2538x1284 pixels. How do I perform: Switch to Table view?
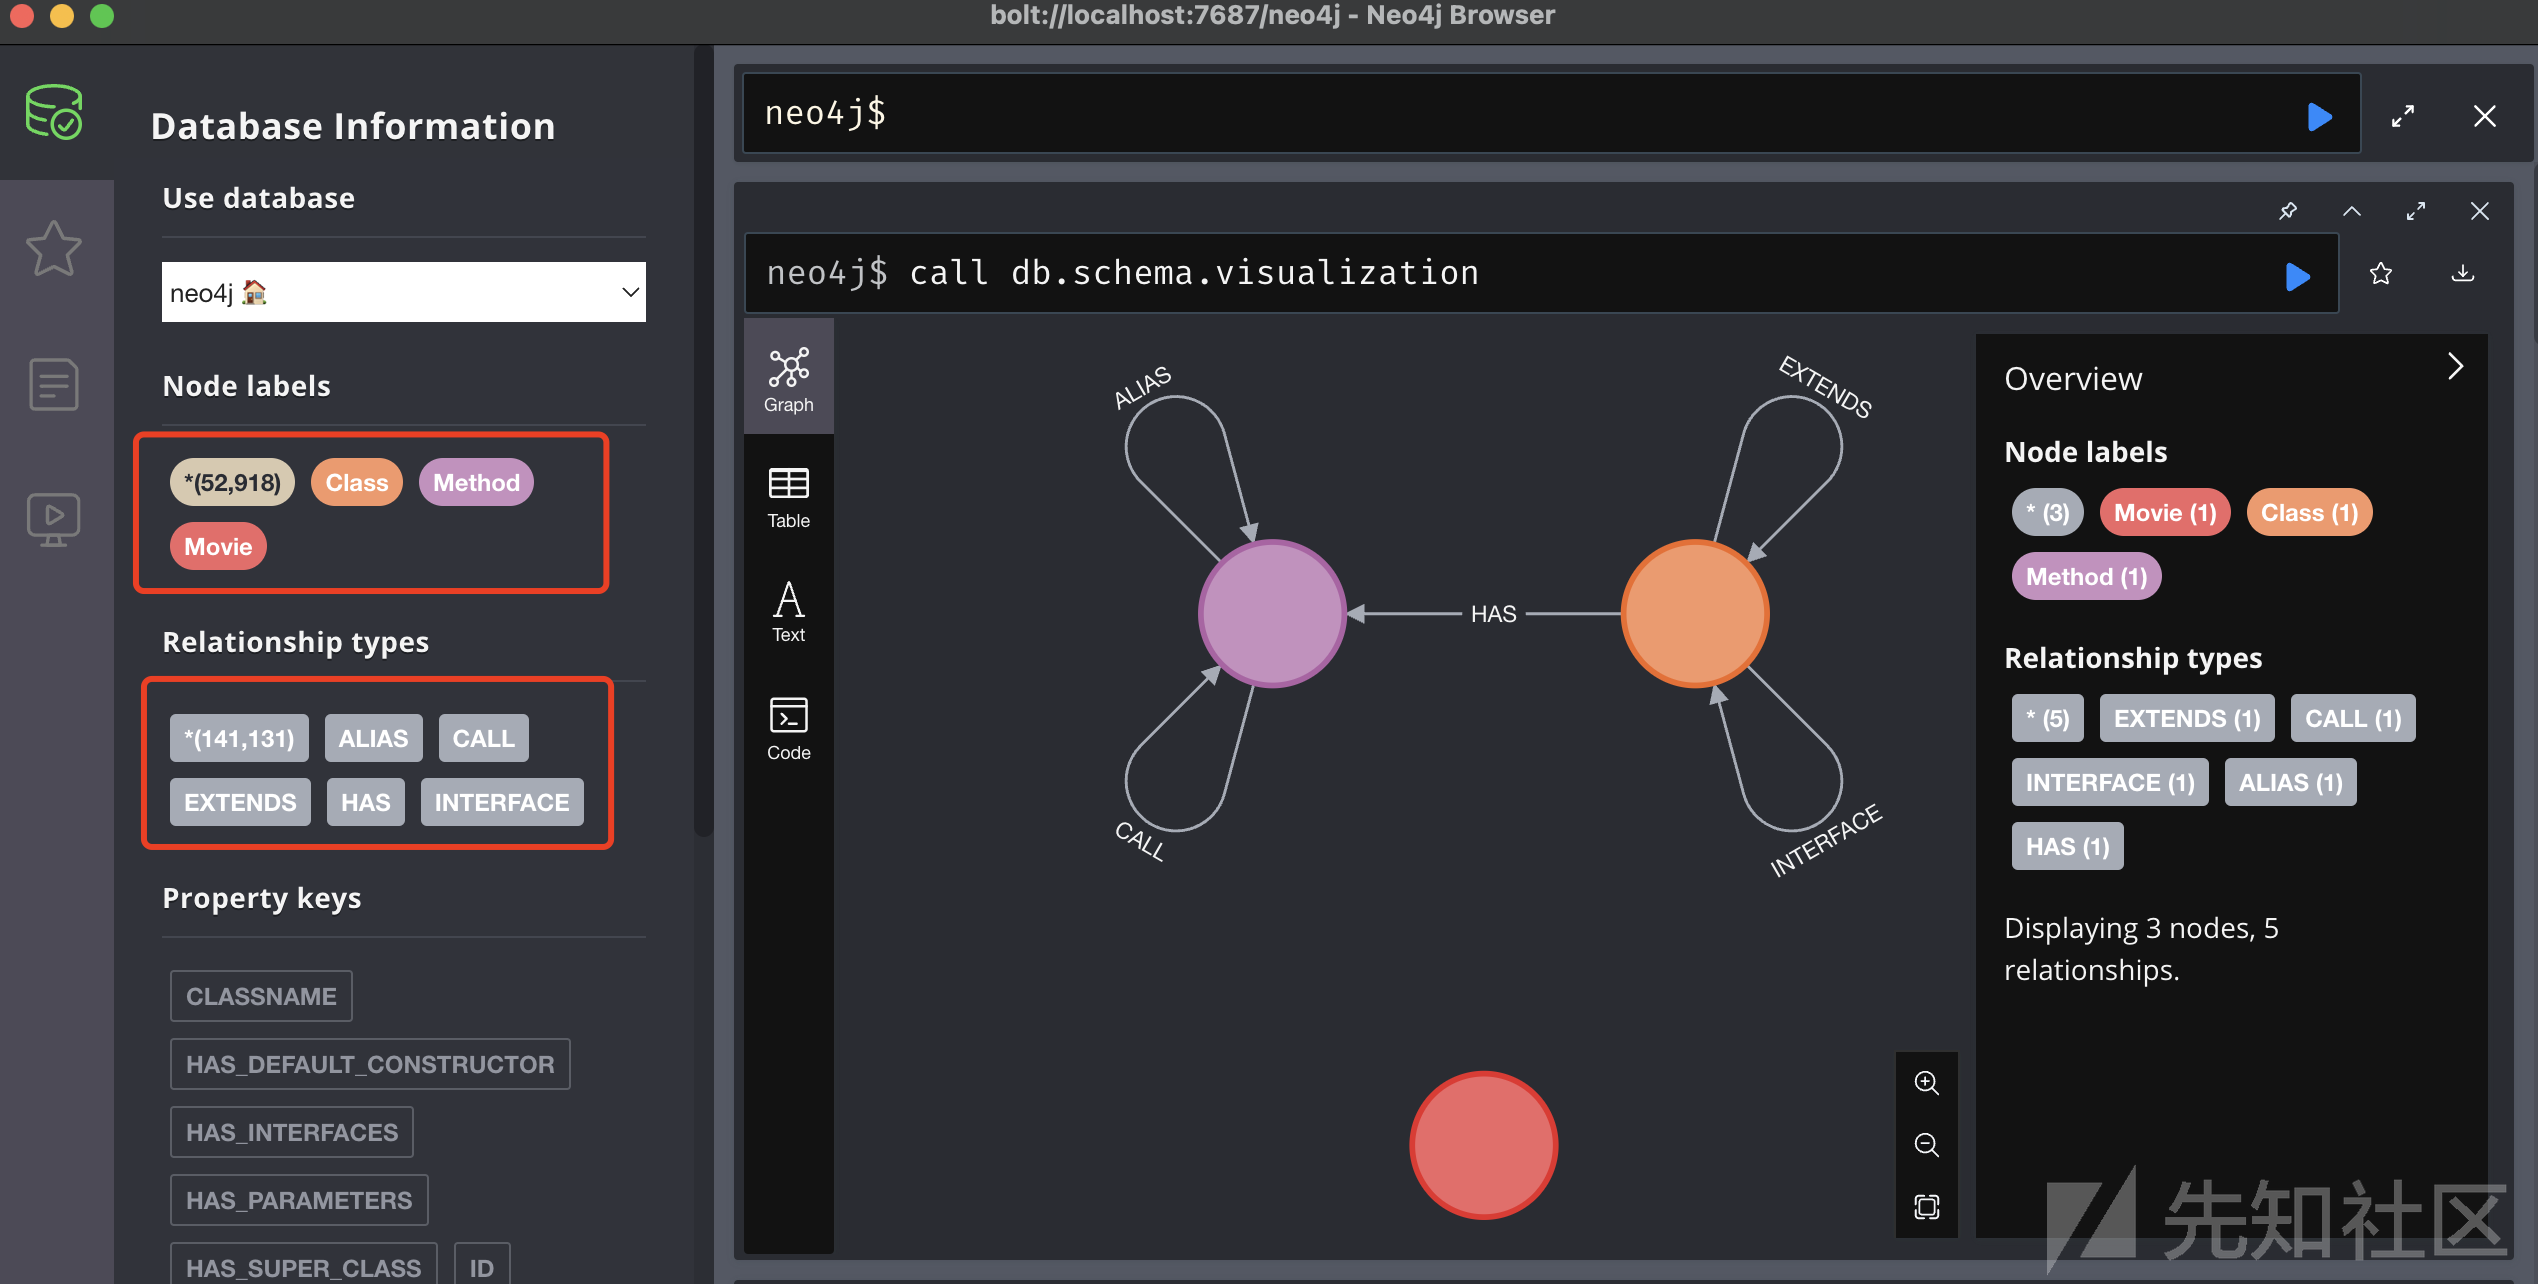788,497
